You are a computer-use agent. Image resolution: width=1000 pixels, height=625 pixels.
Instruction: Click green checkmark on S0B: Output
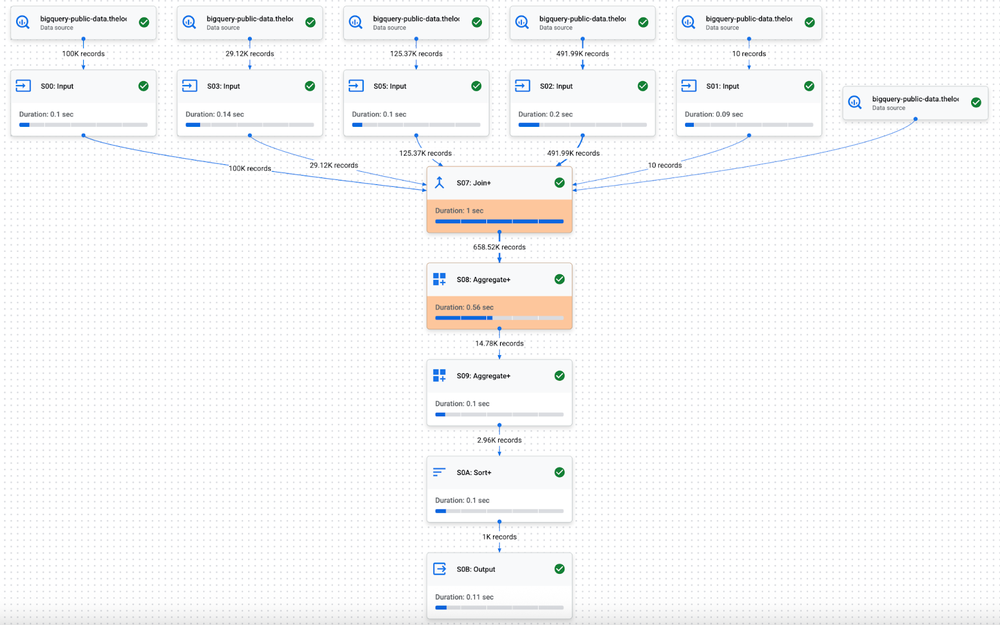click(x=559, y=569)
